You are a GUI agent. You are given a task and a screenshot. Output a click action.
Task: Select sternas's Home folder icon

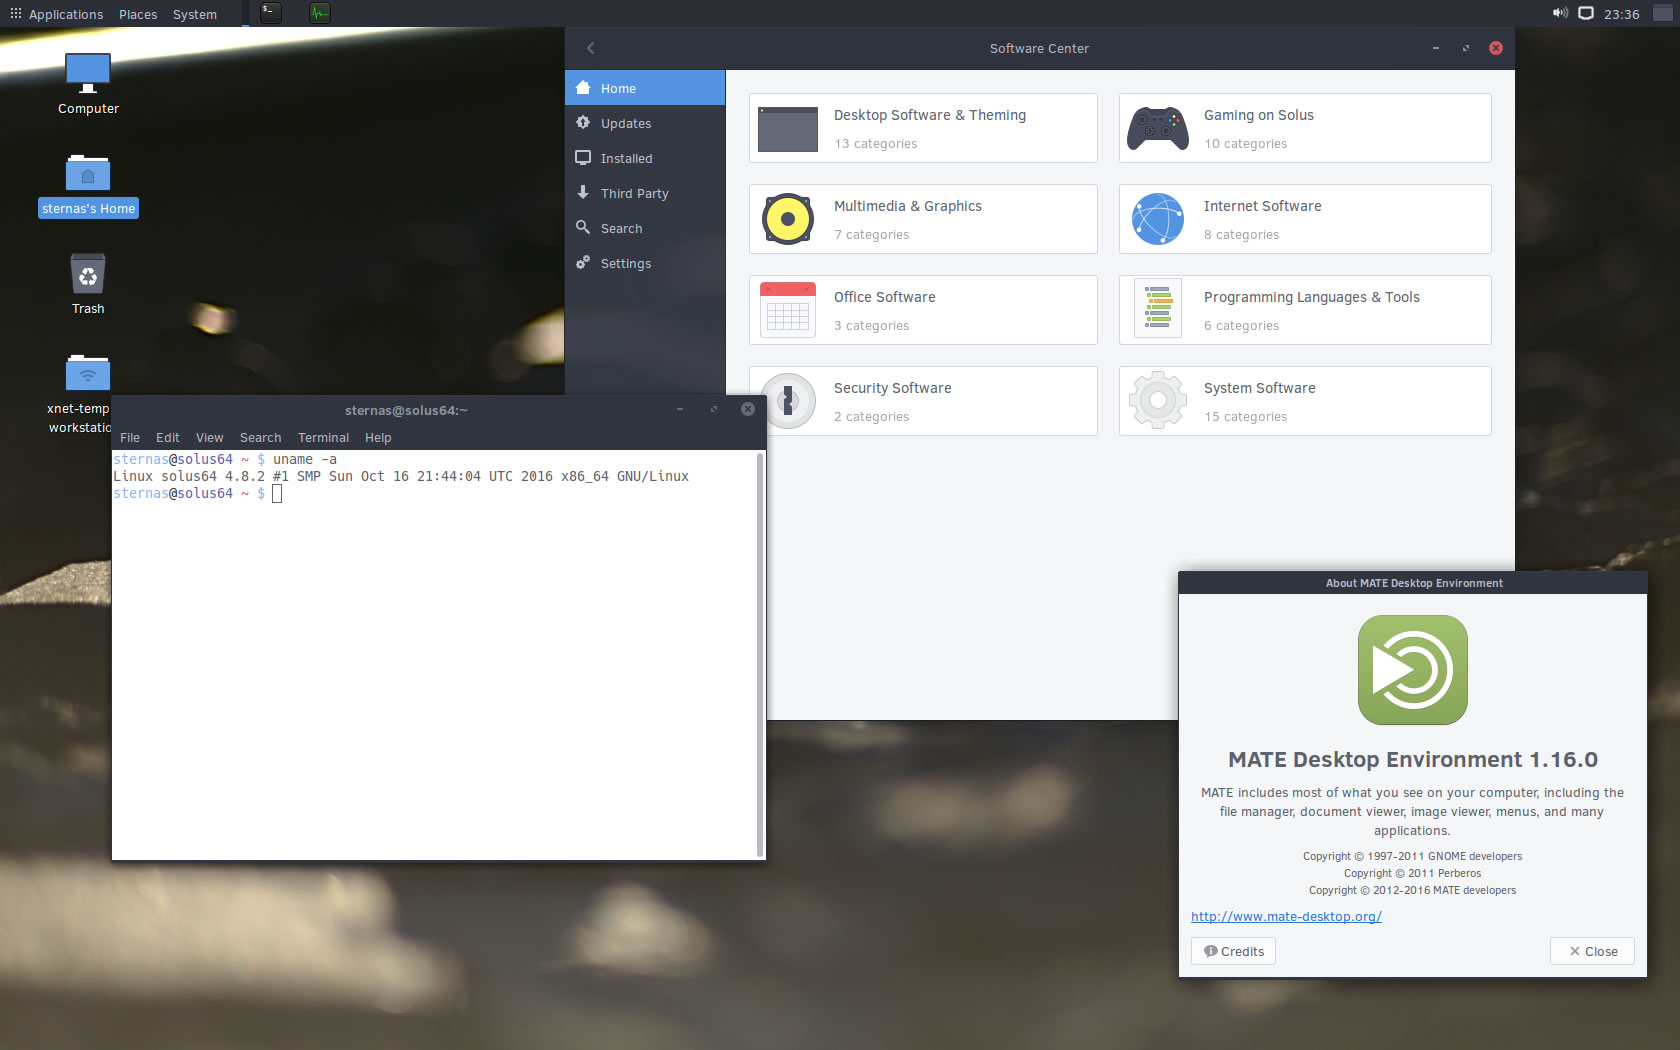pyautogui.click(x=88, y=173)
